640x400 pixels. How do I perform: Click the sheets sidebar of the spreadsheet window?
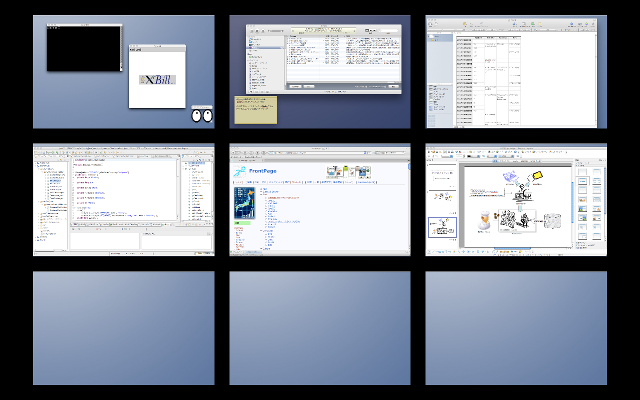[x=440, y=58]
